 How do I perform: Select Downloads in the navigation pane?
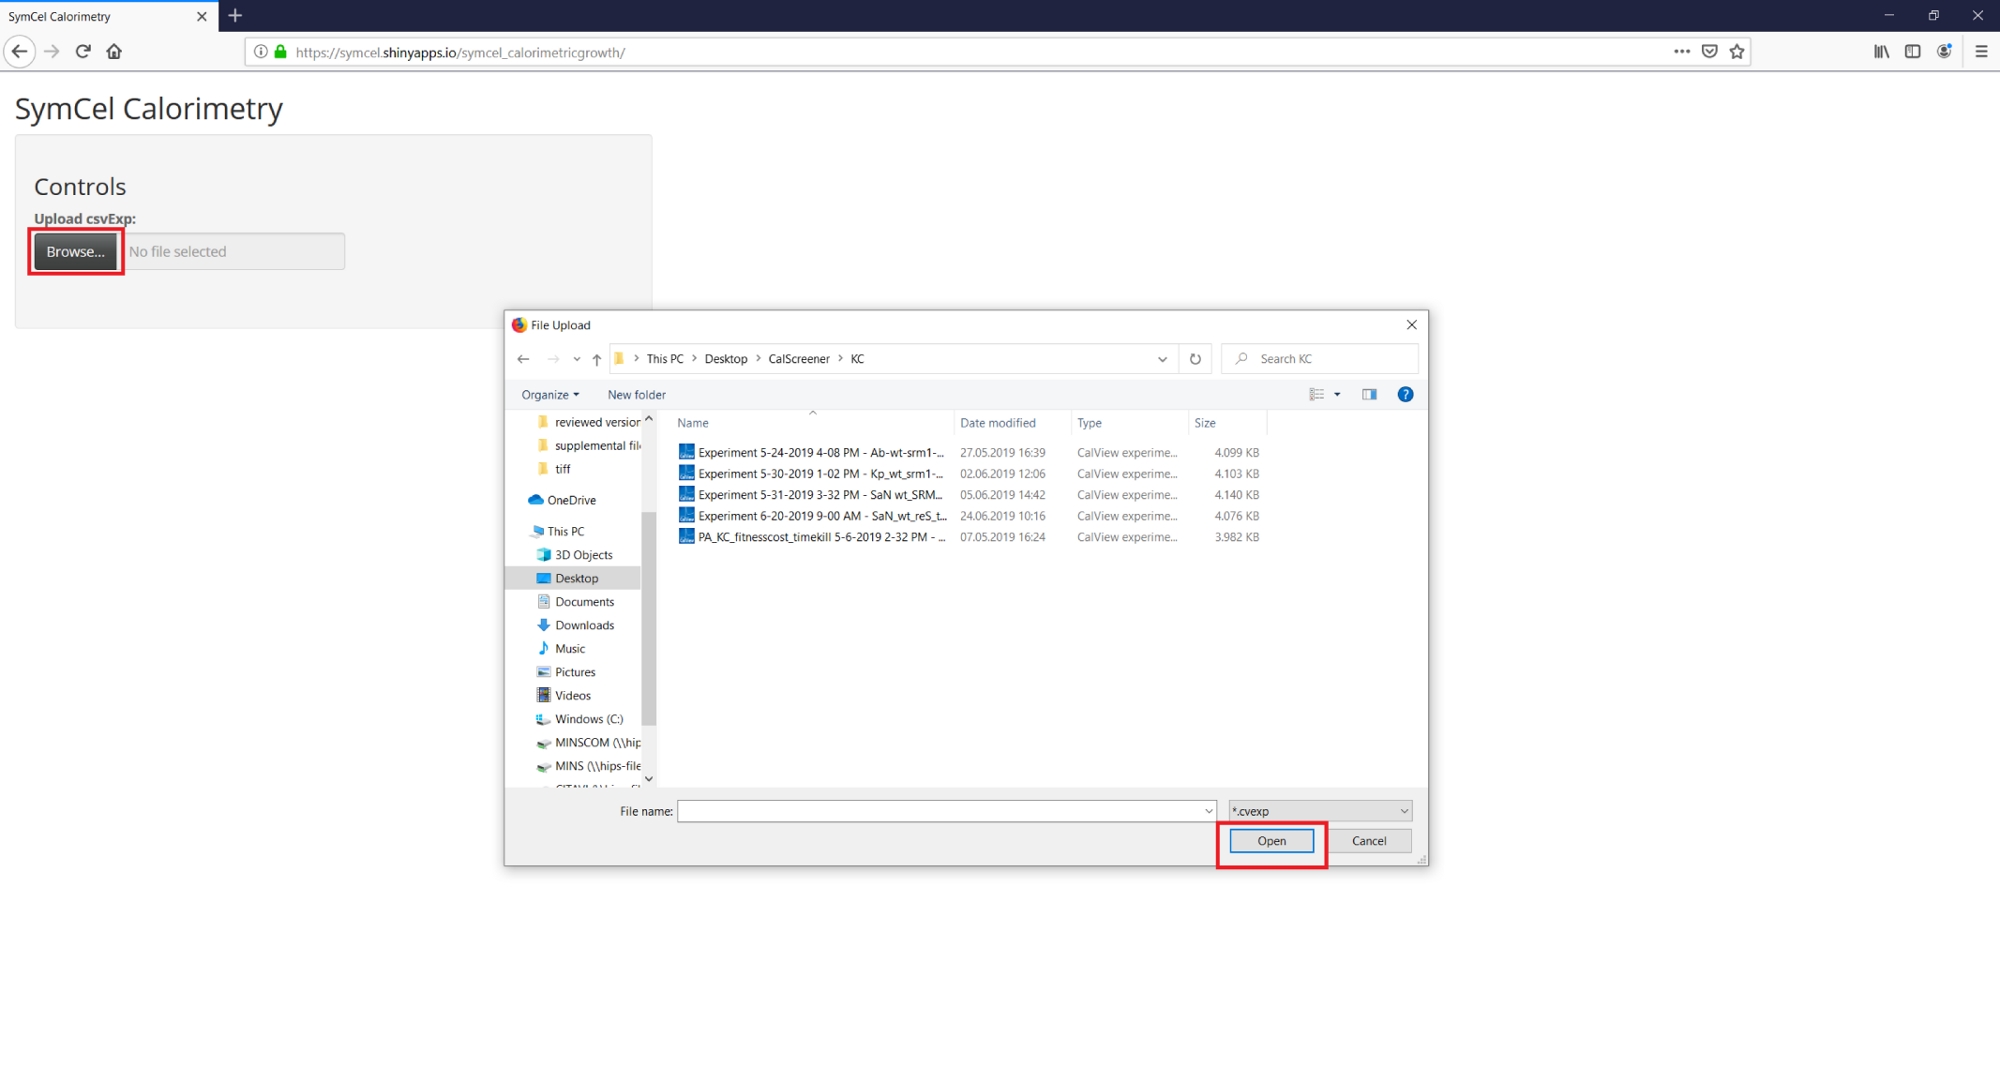click(x=584, y=625)
